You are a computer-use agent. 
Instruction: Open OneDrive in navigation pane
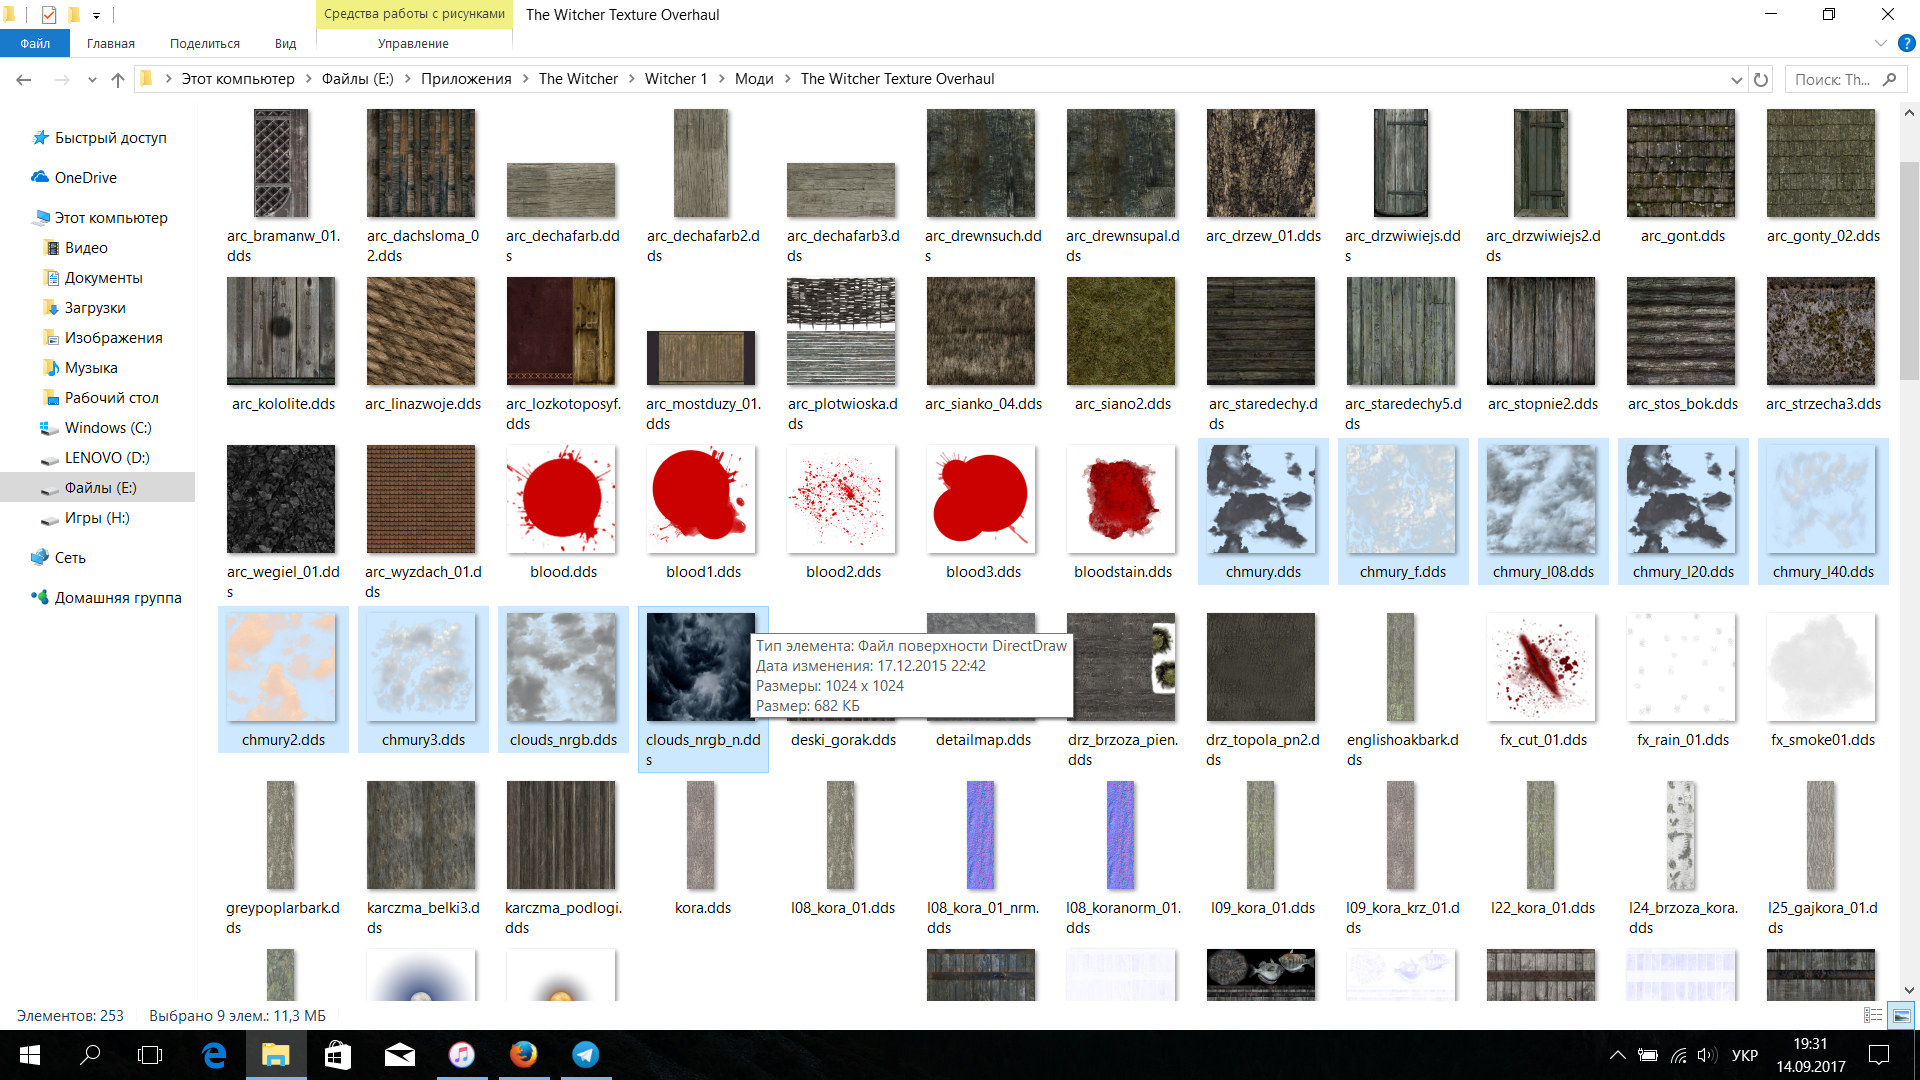(x=85, y=178)
